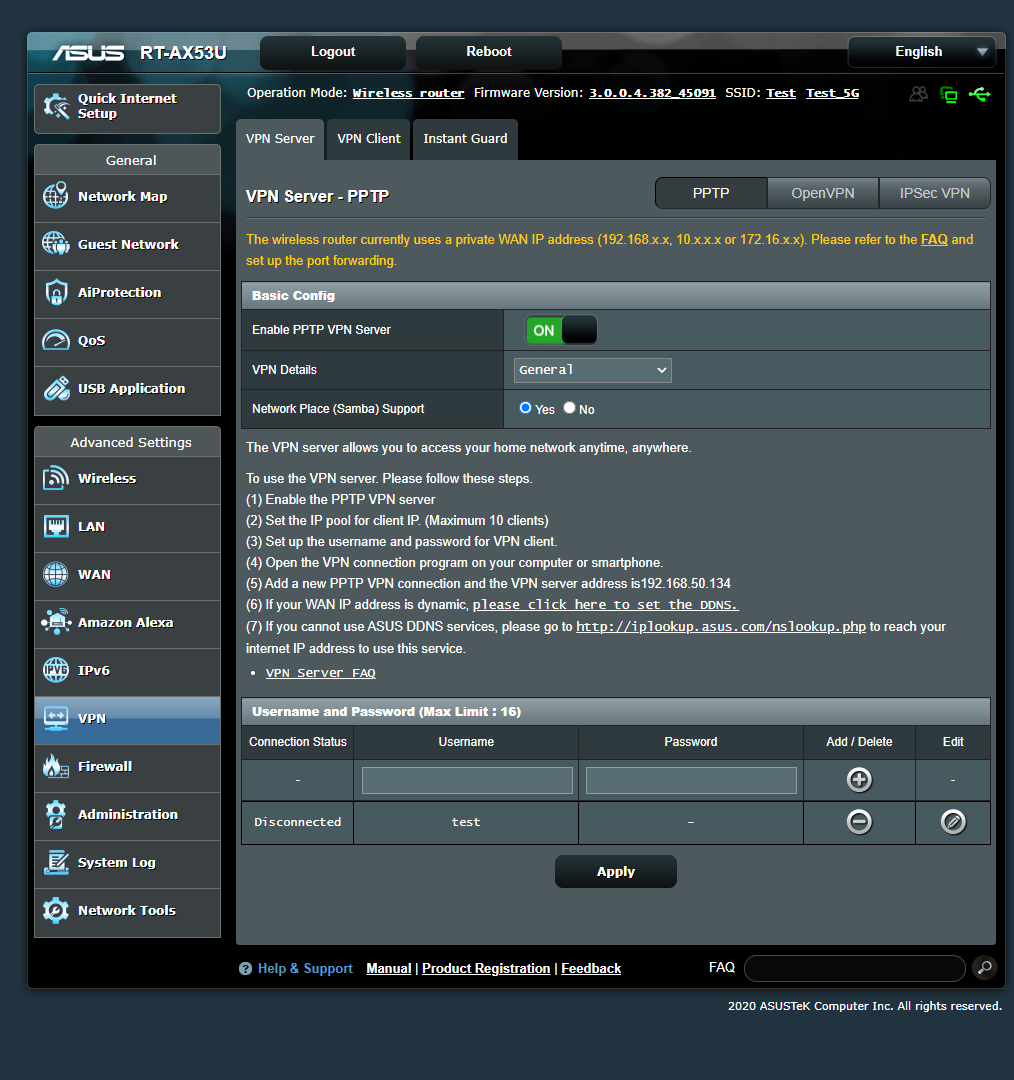Edit the test user with pencil icon
The image size is (1014, 1080).
point(952,821)
